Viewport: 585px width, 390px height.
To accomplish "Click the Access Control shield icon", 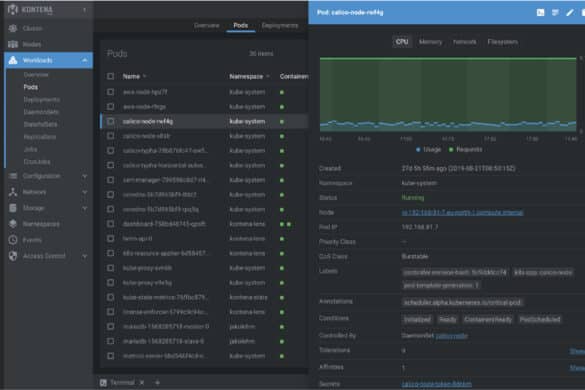I will pyautogui.click(x=13, y=256).
